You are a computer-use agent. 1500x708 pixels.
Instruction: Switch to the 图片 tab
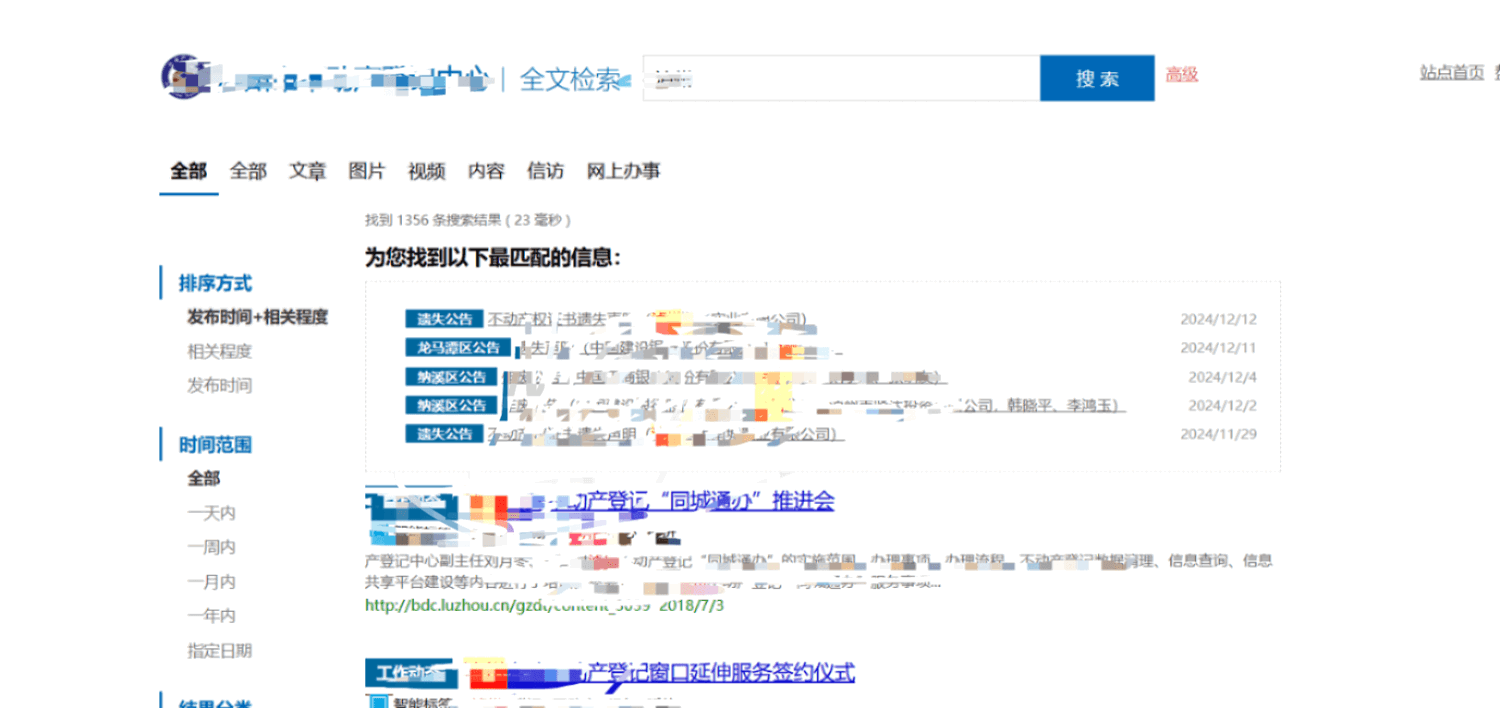coord(367,171)
